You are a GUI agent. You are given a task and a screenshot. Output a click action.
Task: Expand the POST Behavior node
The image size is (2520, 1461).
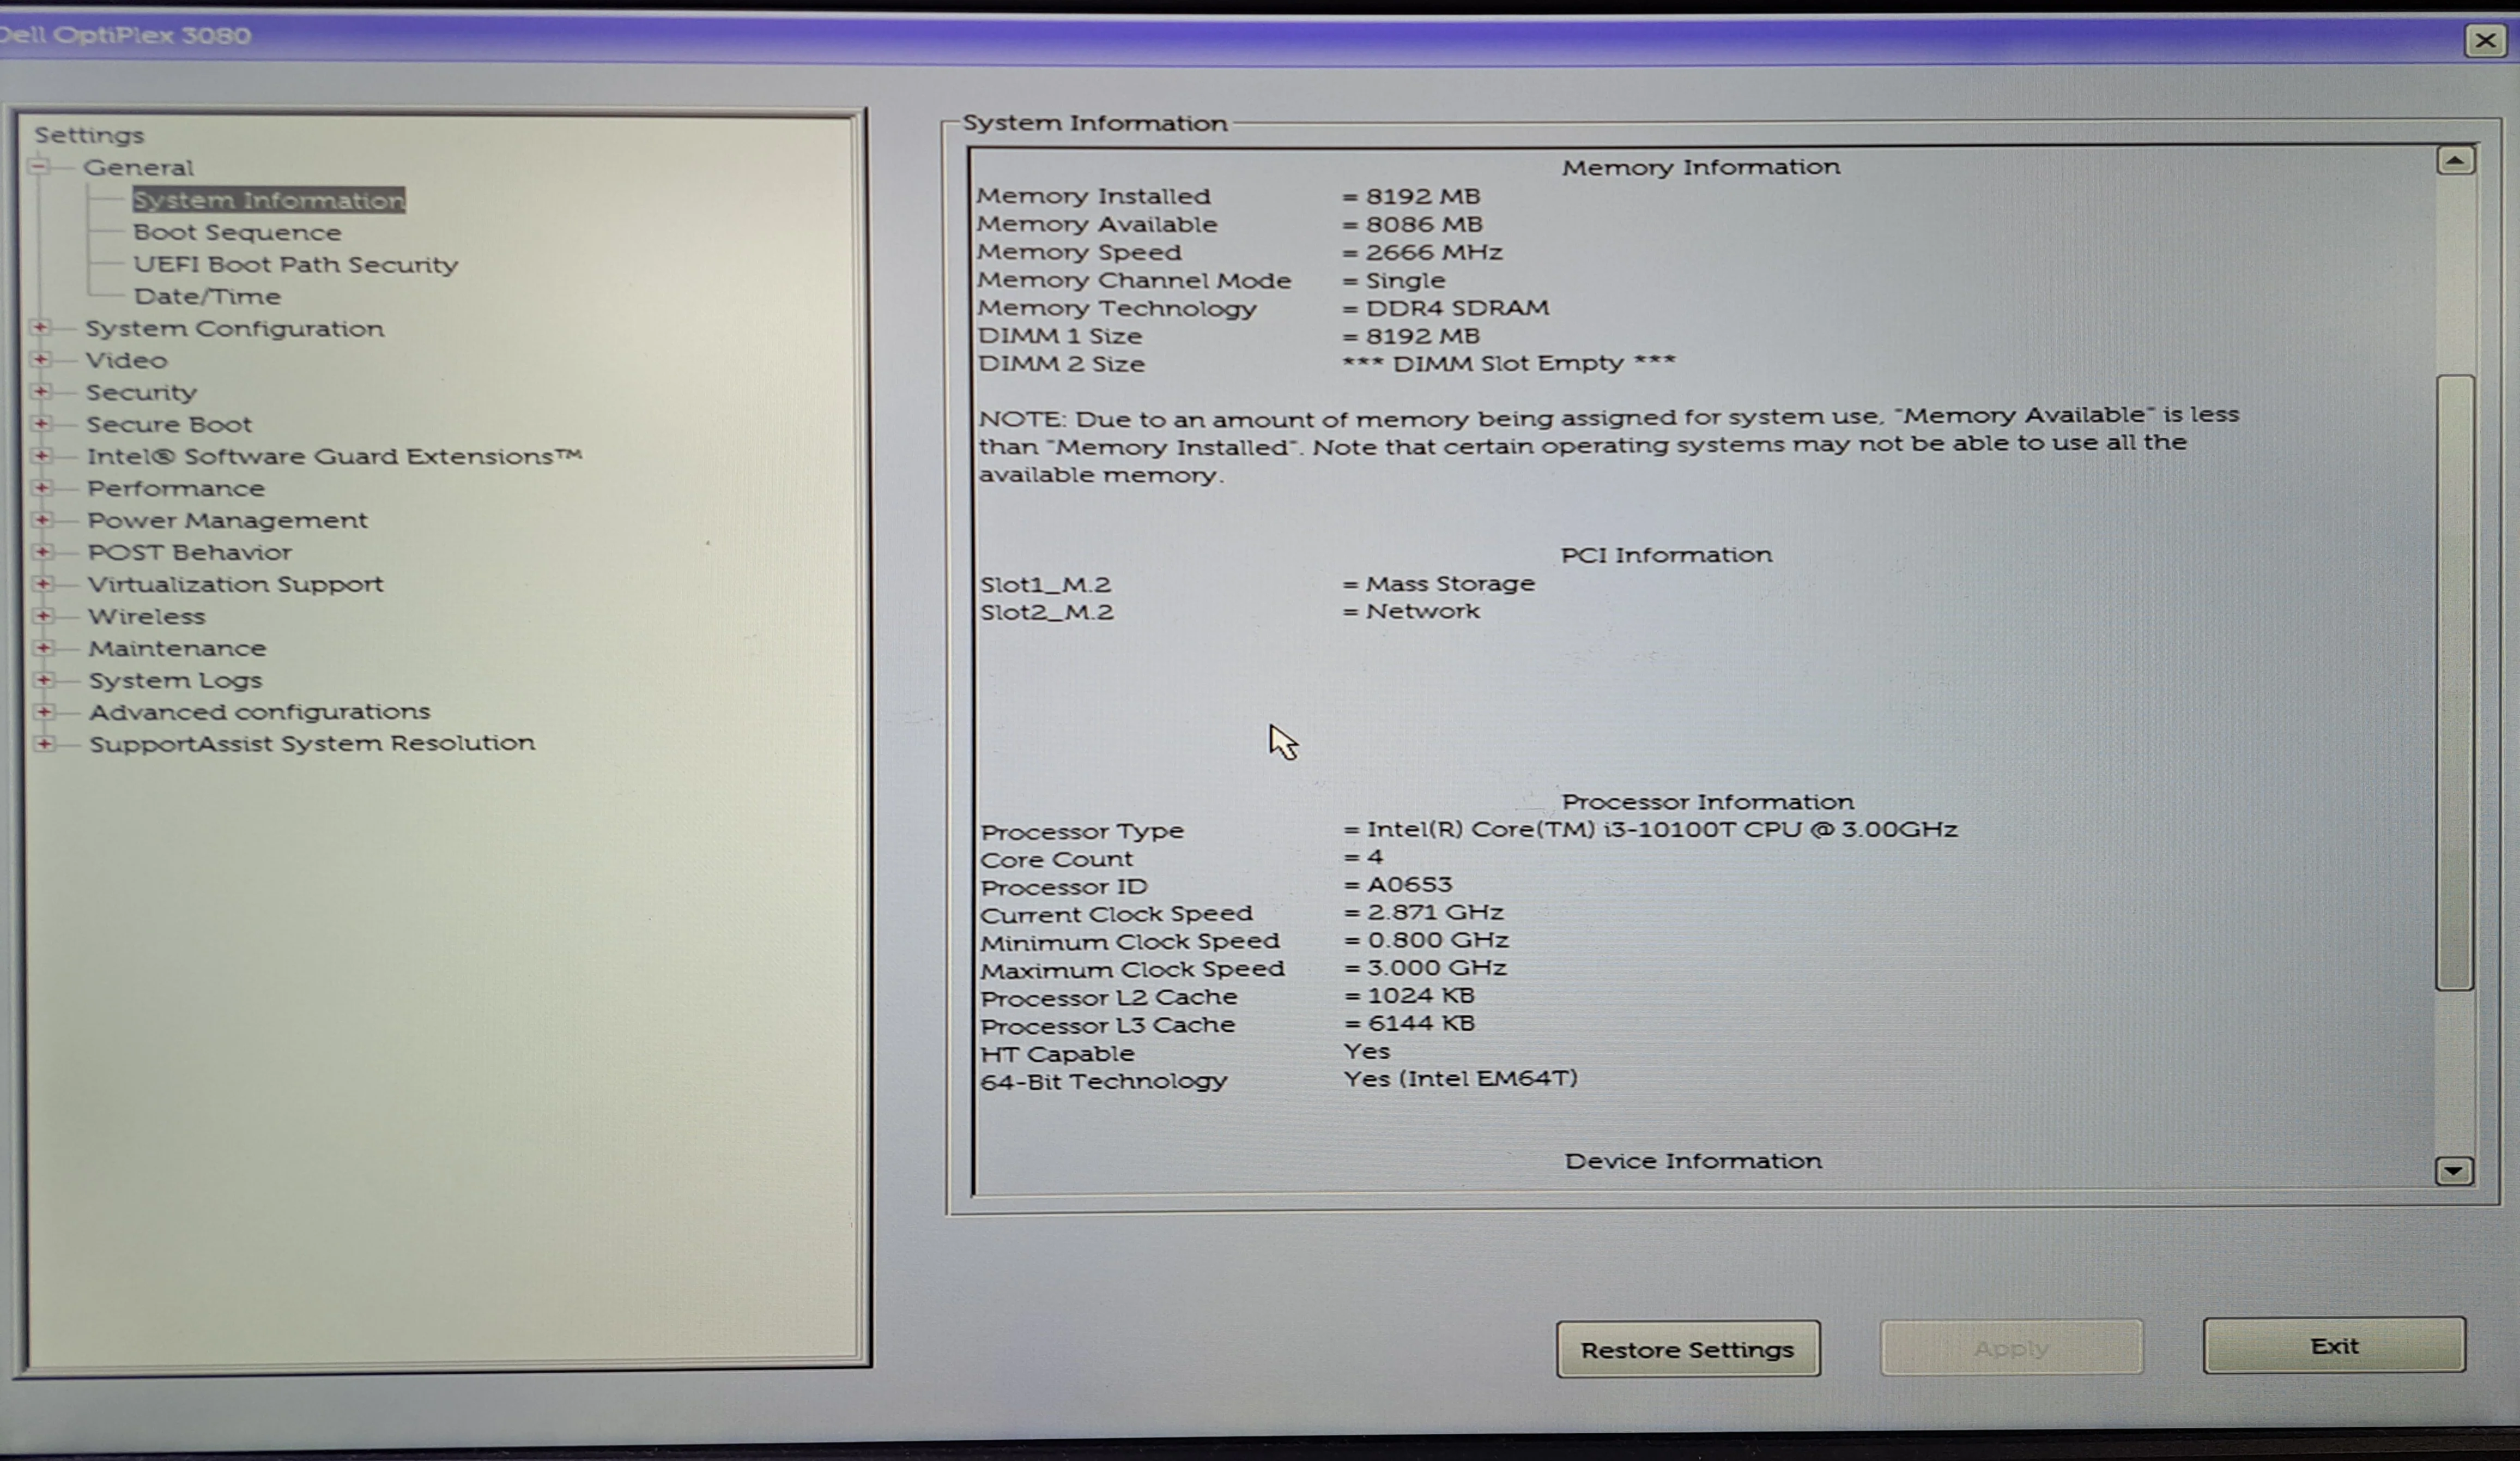click(42, 551)
